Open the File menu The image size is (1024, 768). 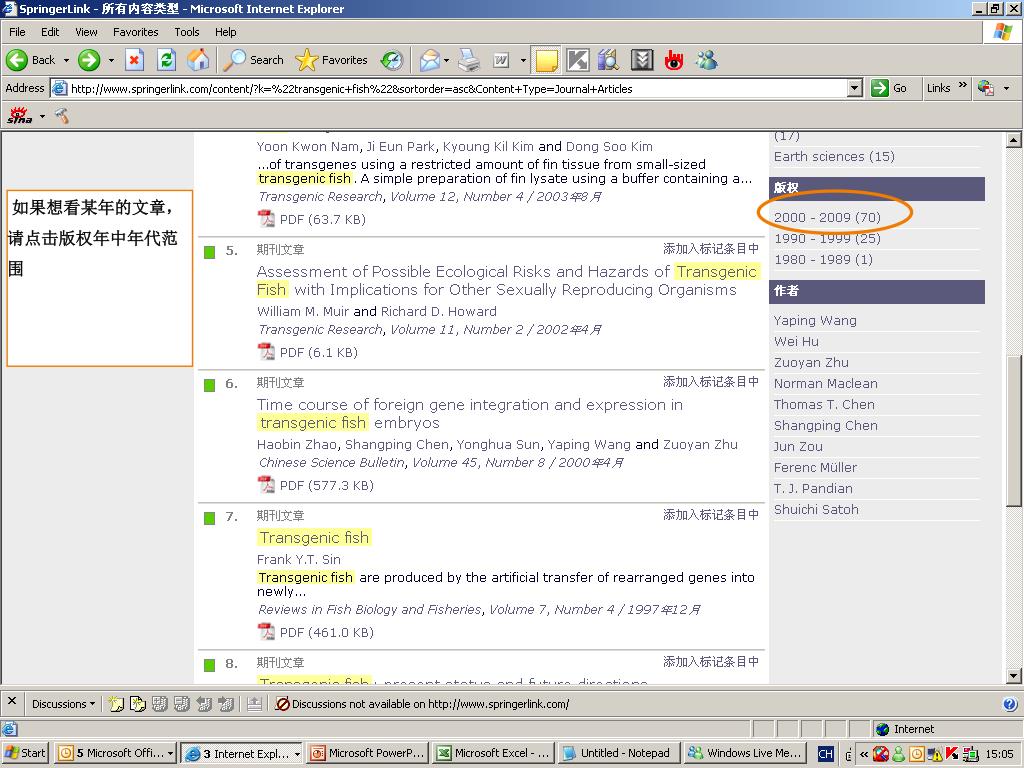pyautogui.click(x=17, y=32)
